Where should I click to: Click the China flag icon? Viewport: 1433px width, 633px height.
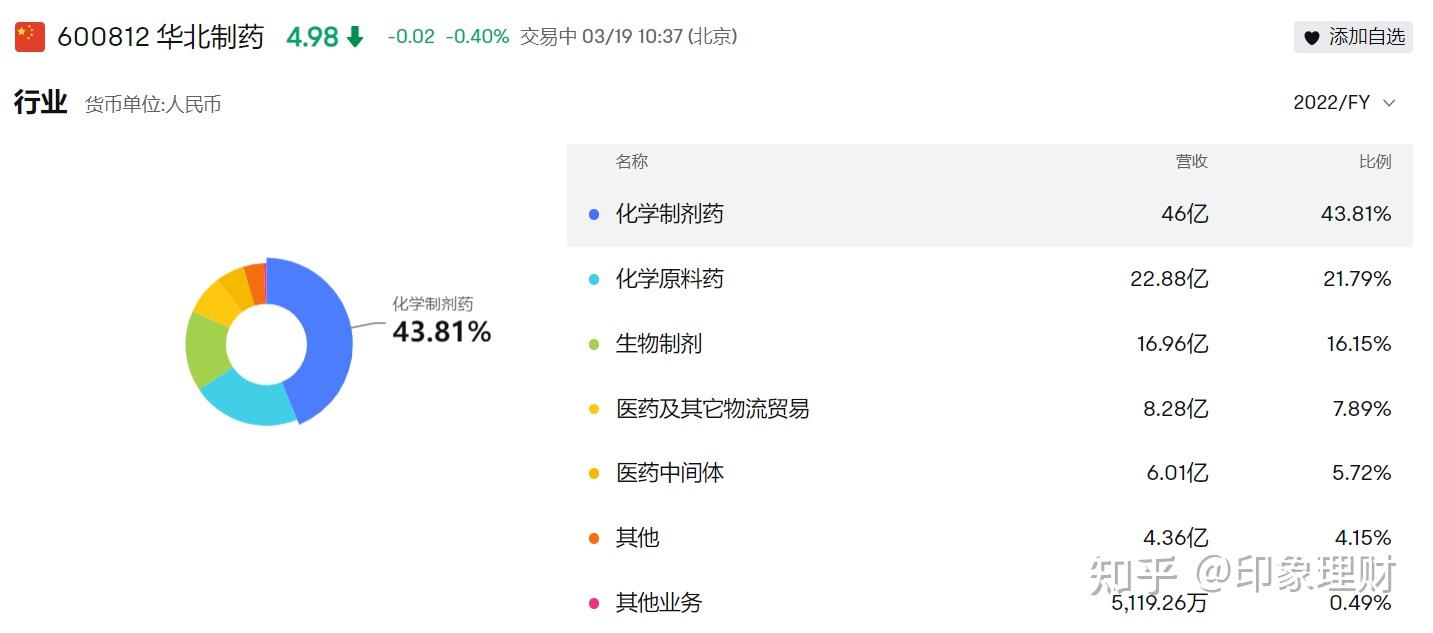click(30, 38)
